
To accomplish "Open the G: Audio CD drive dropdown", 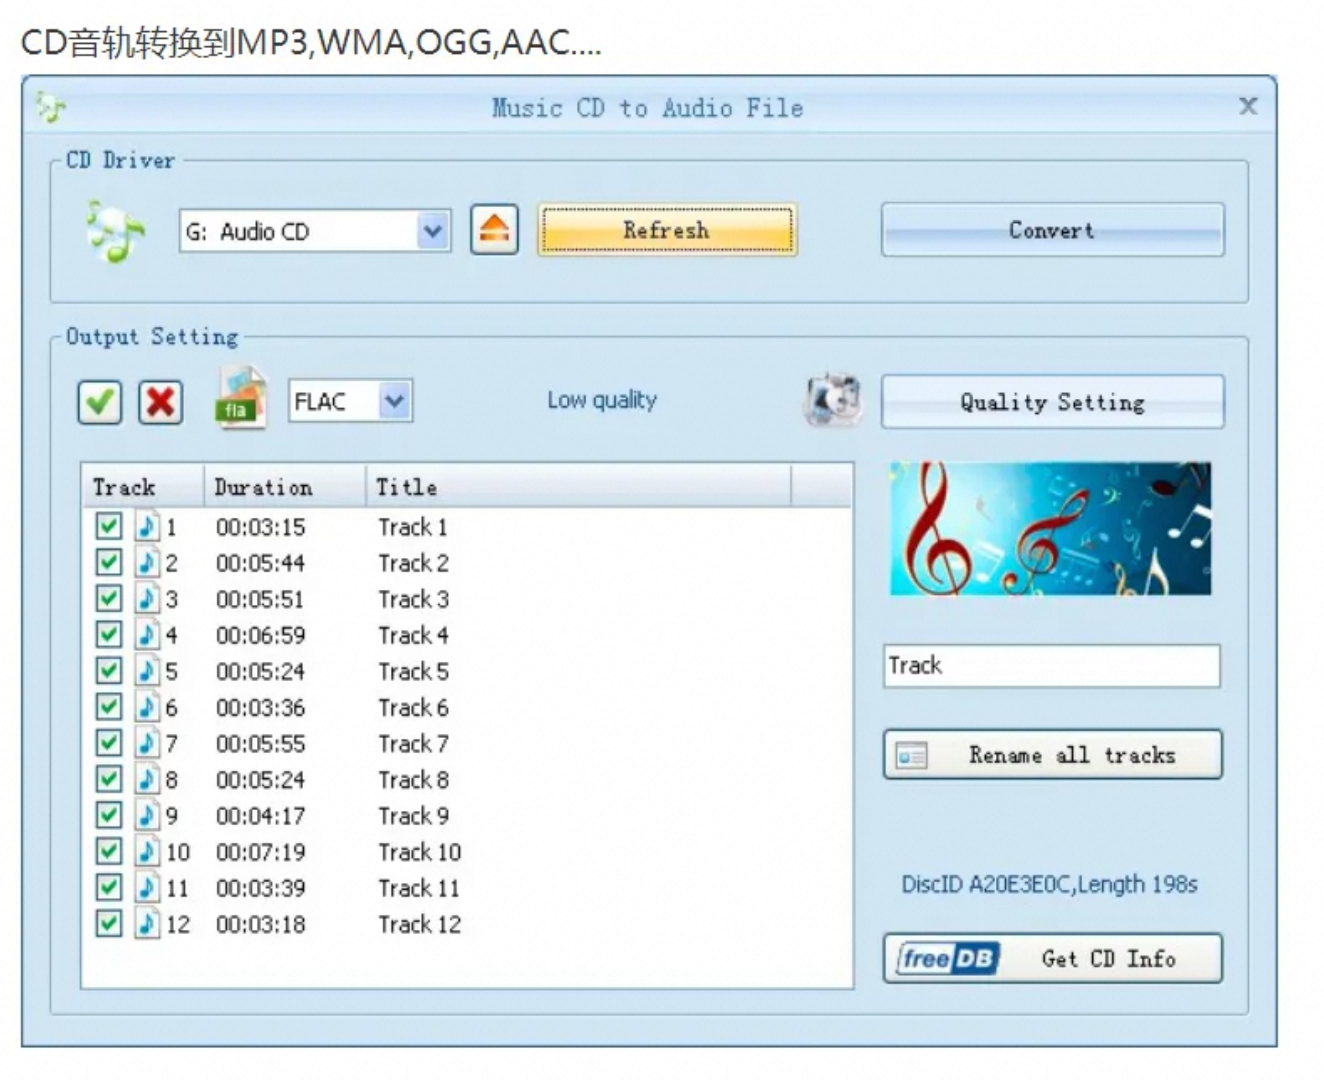I will [432, 231].
